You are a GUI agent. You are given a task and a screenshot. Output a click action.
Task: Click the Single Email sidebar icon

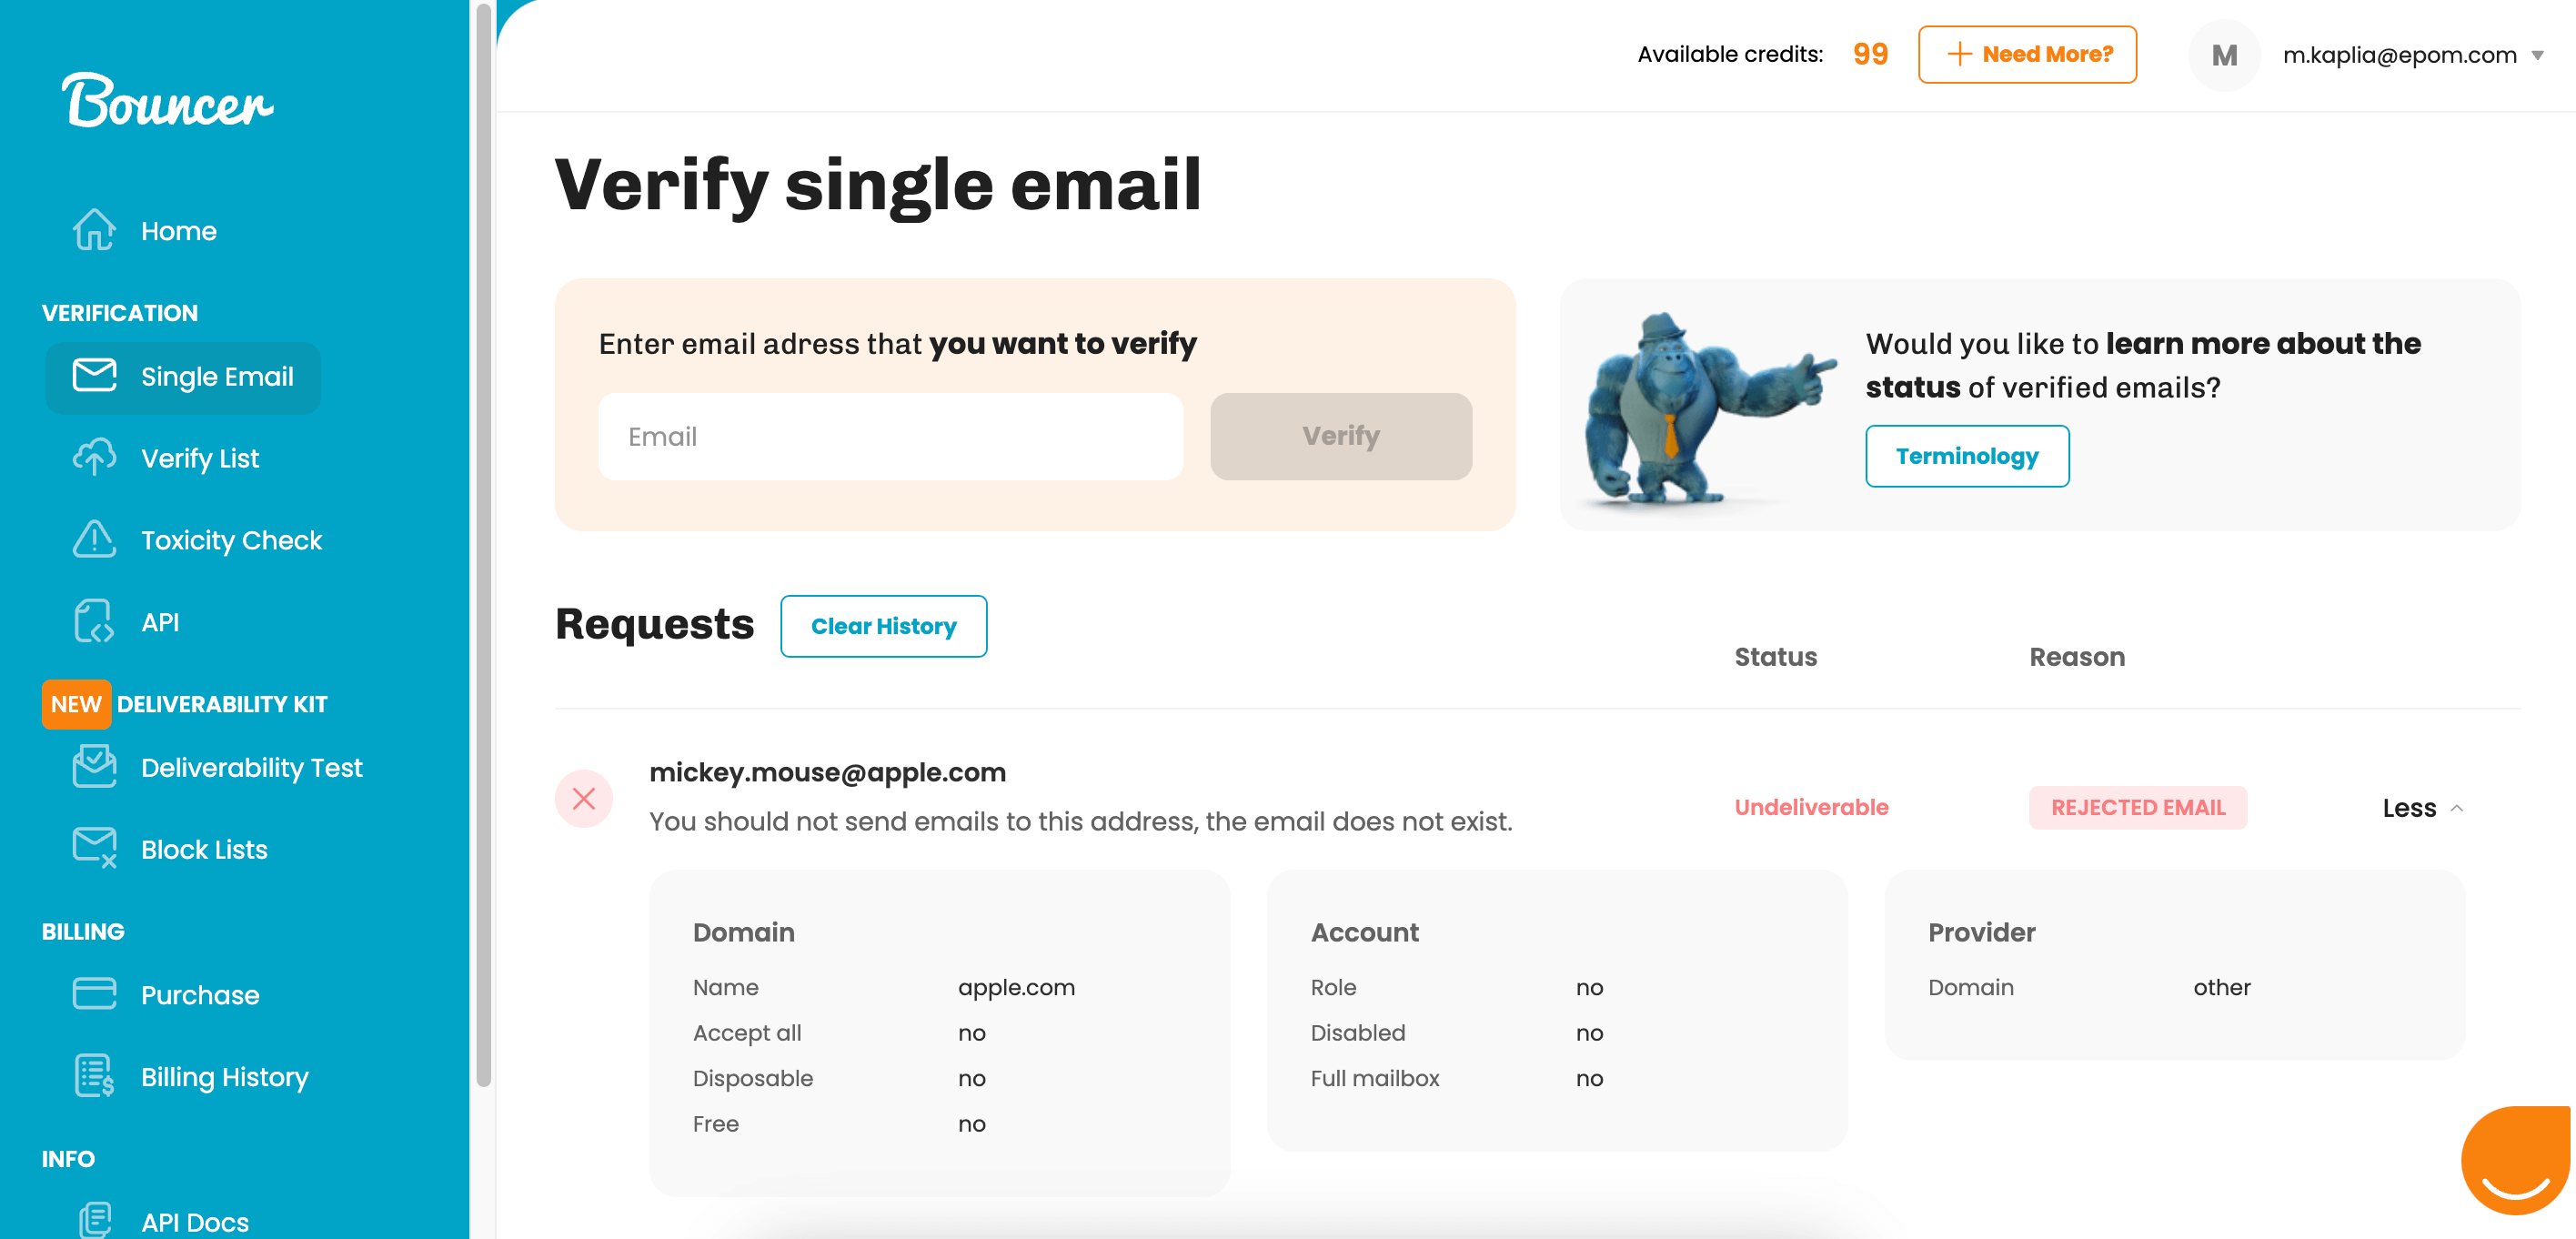[94, 377]
